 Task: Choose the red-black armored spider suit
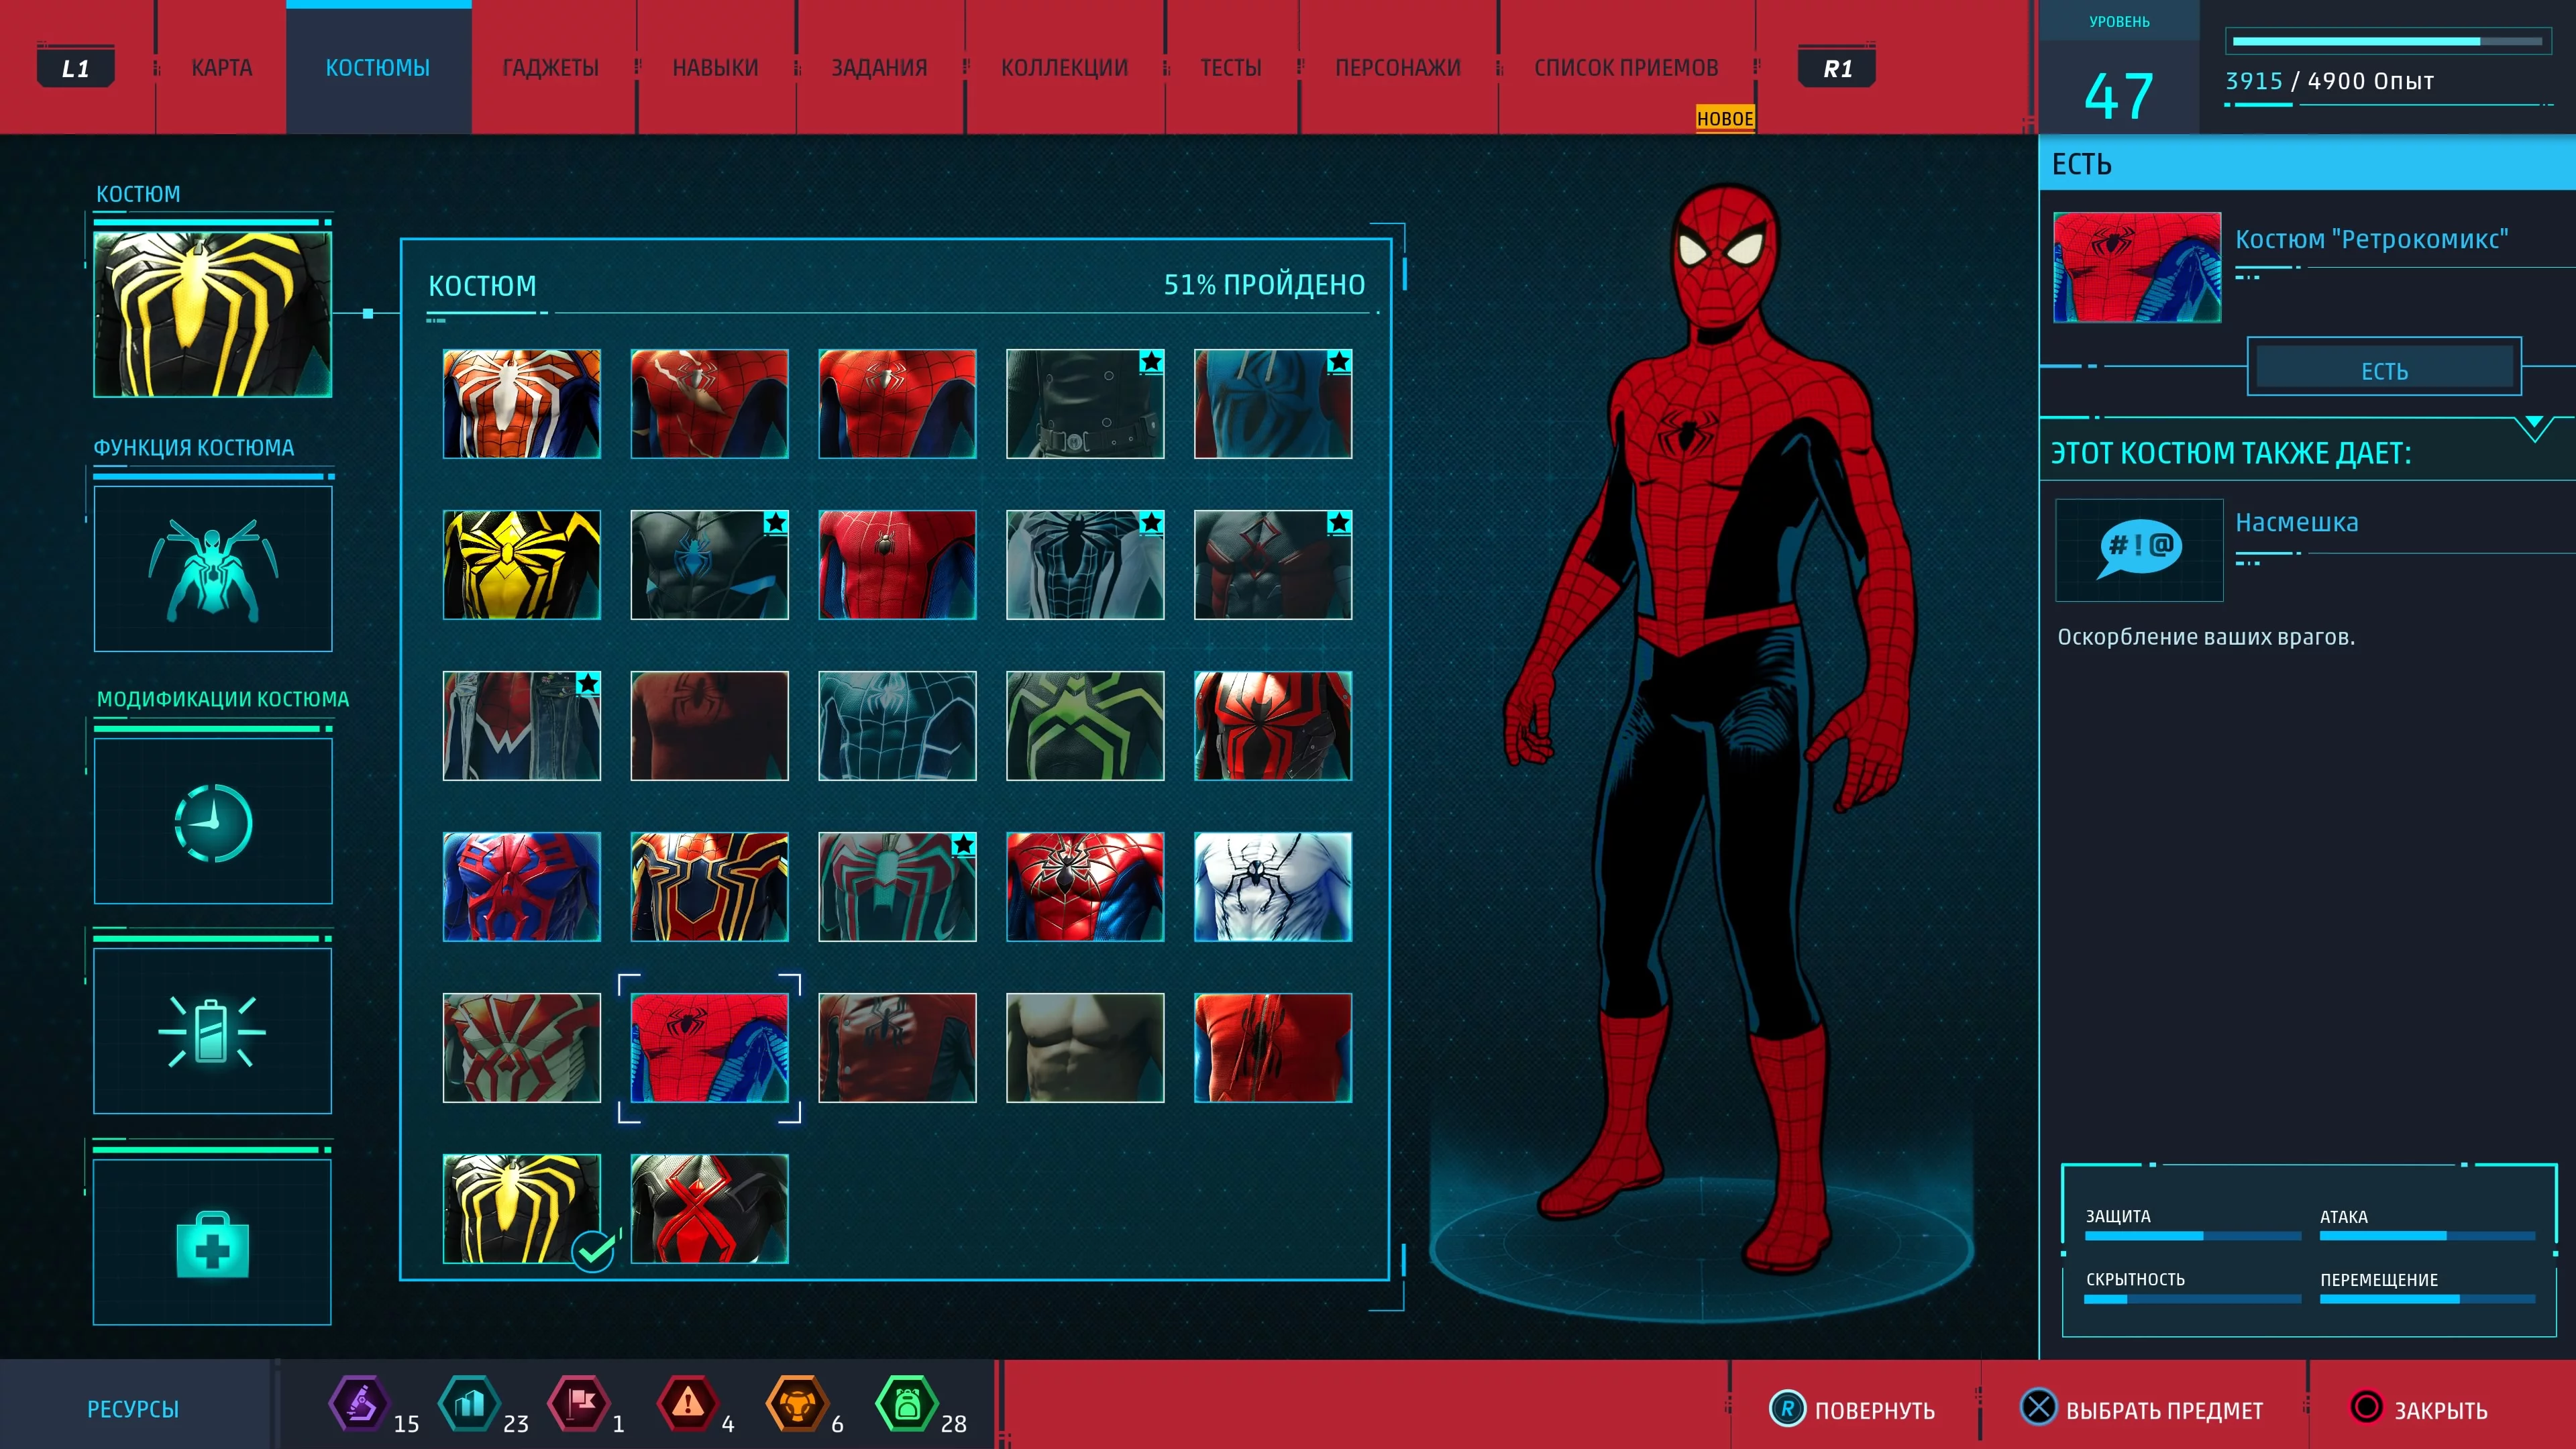1273,726
